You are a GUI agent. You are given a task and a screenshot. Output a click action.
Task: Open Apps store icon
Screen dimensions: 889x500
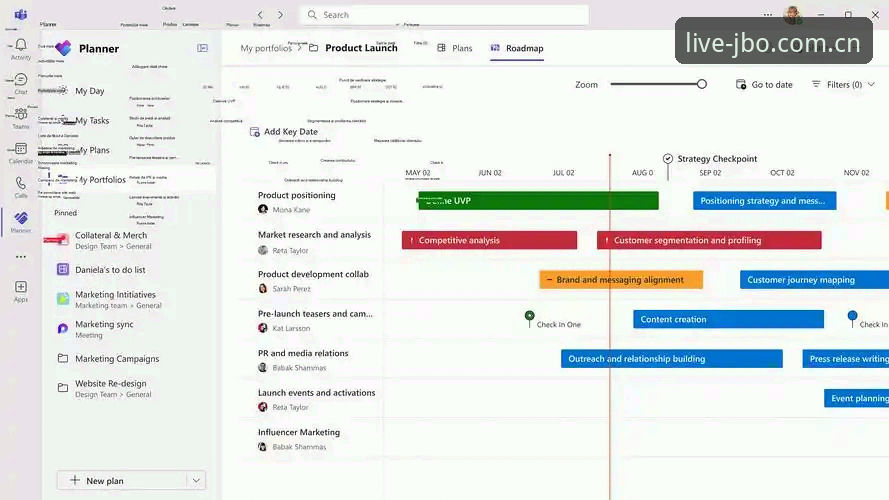pos(21,291)
